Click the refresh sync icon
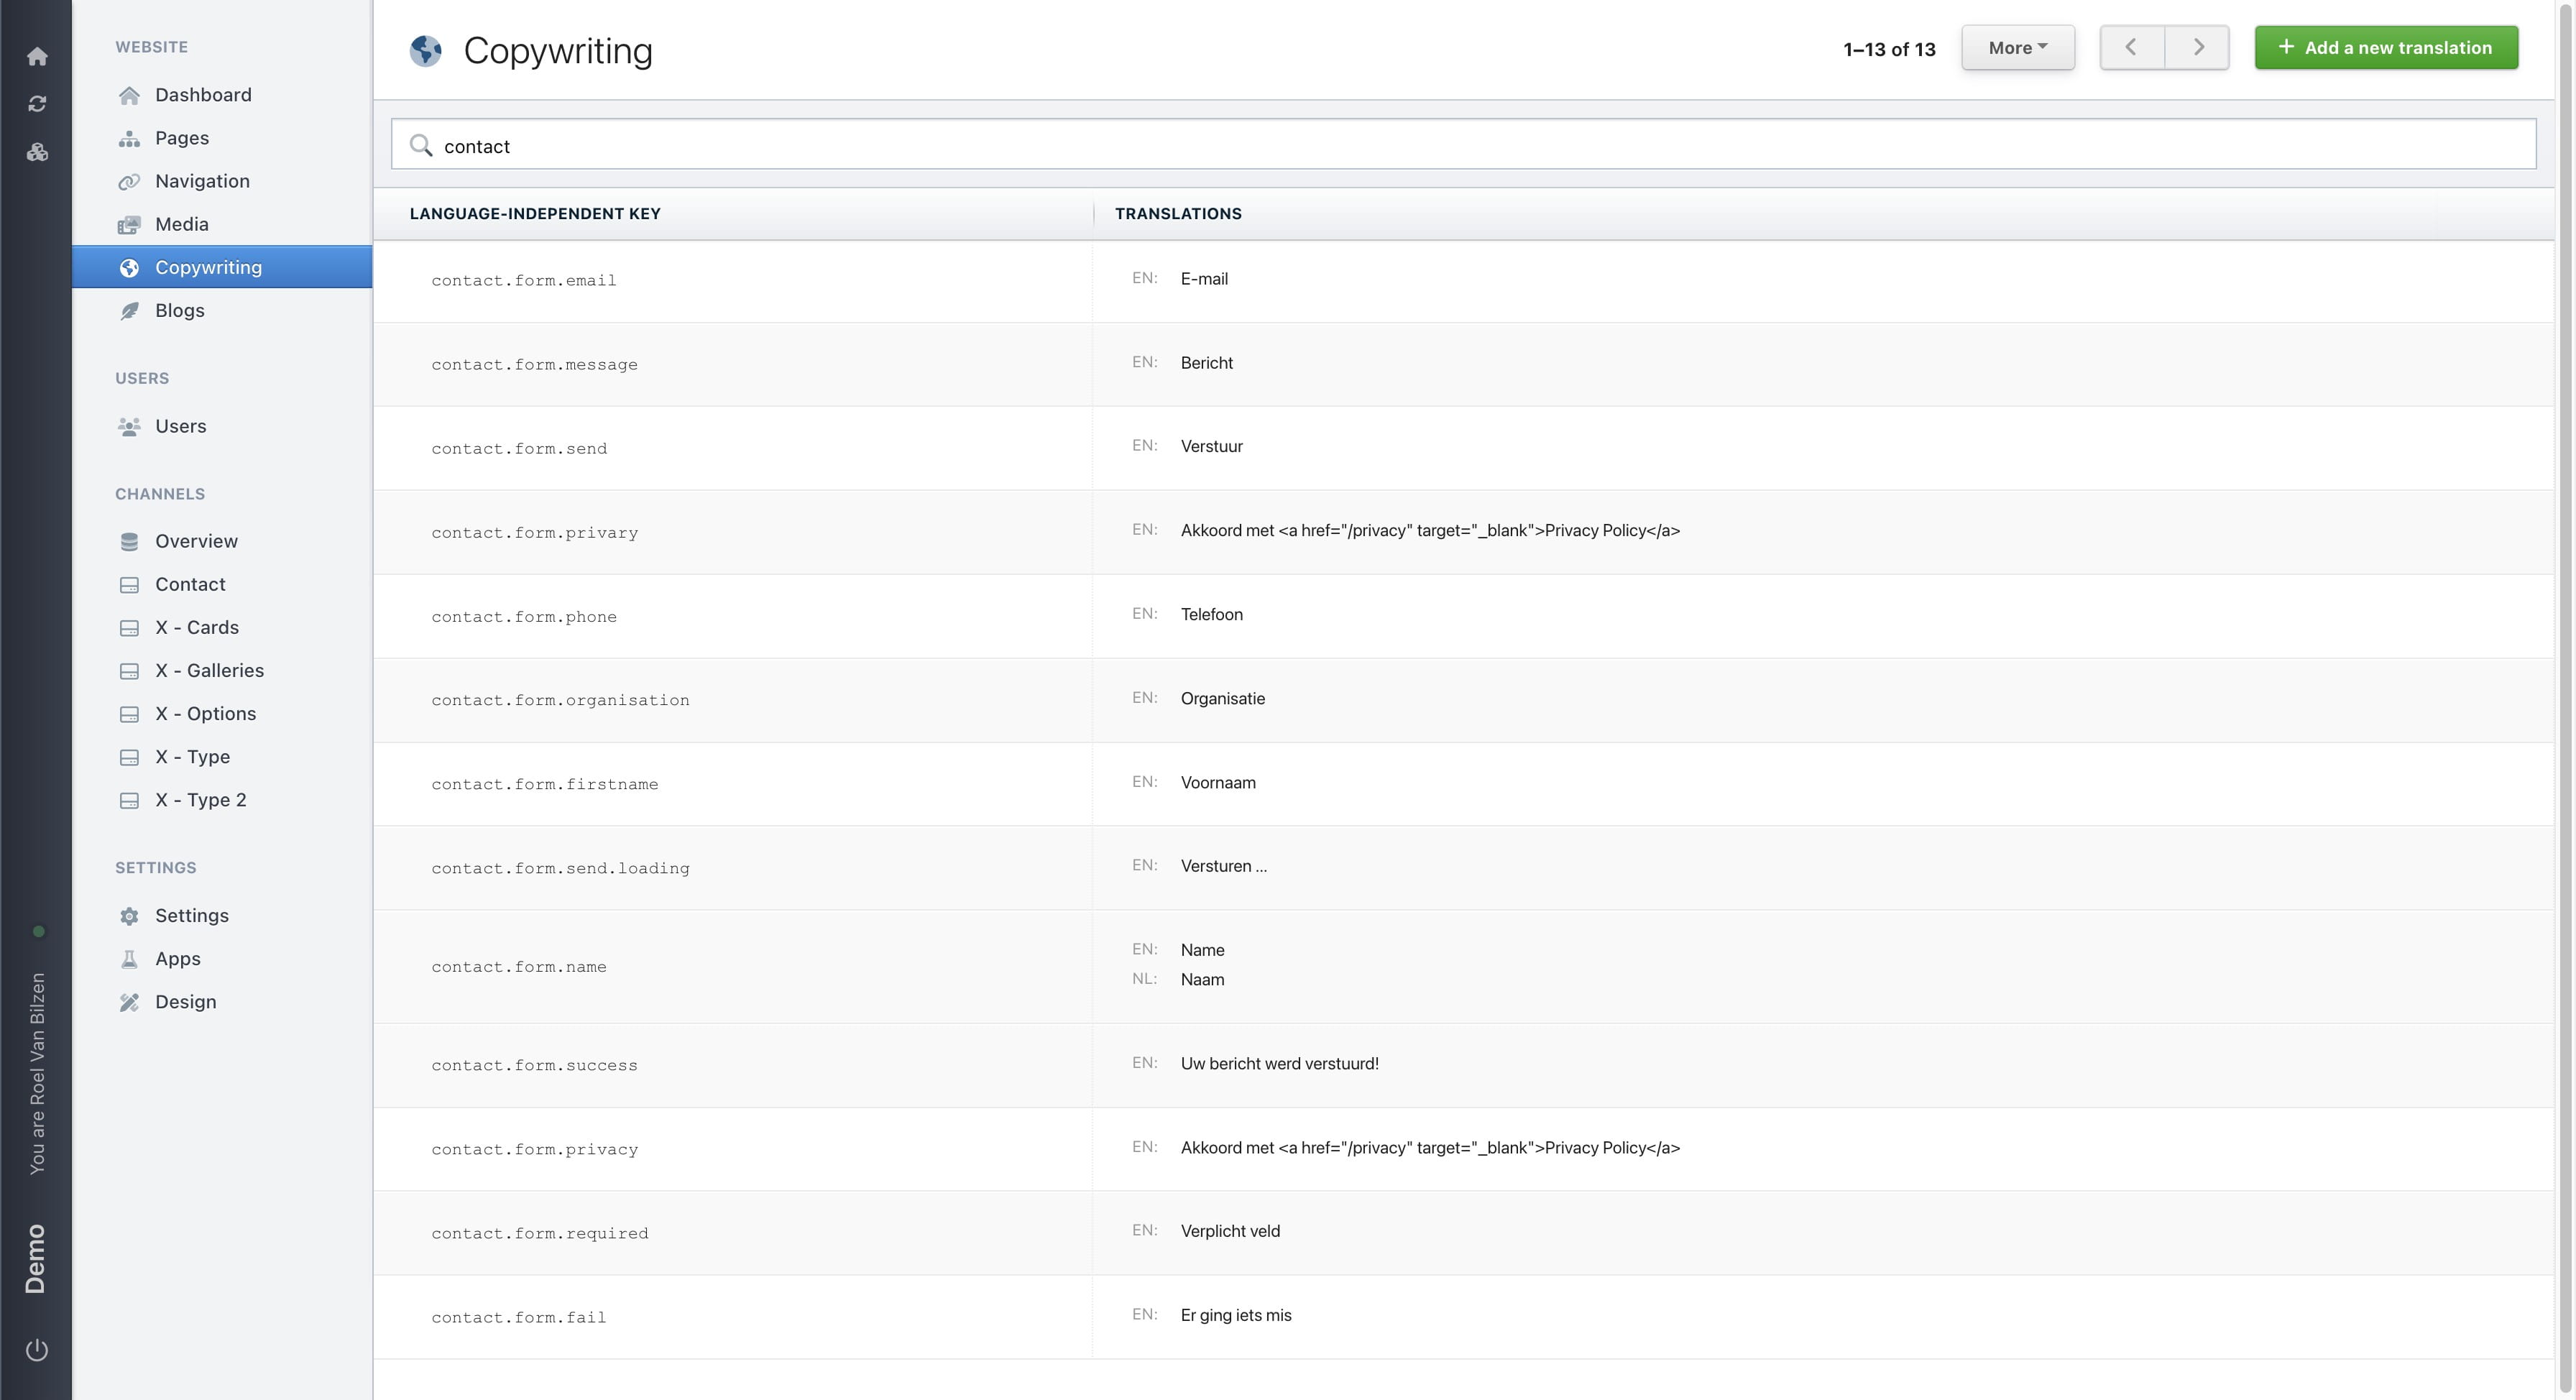 pyautogui.click(x=37, y=104)
